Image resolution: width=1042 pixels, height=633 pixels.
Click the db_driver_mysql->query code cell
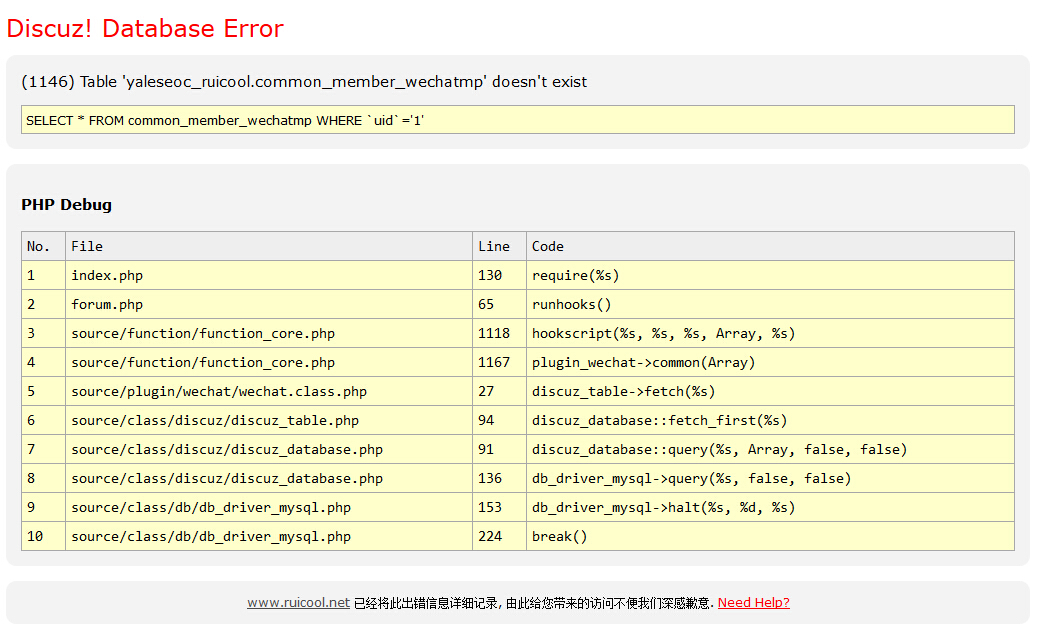[x=770, y=478]
